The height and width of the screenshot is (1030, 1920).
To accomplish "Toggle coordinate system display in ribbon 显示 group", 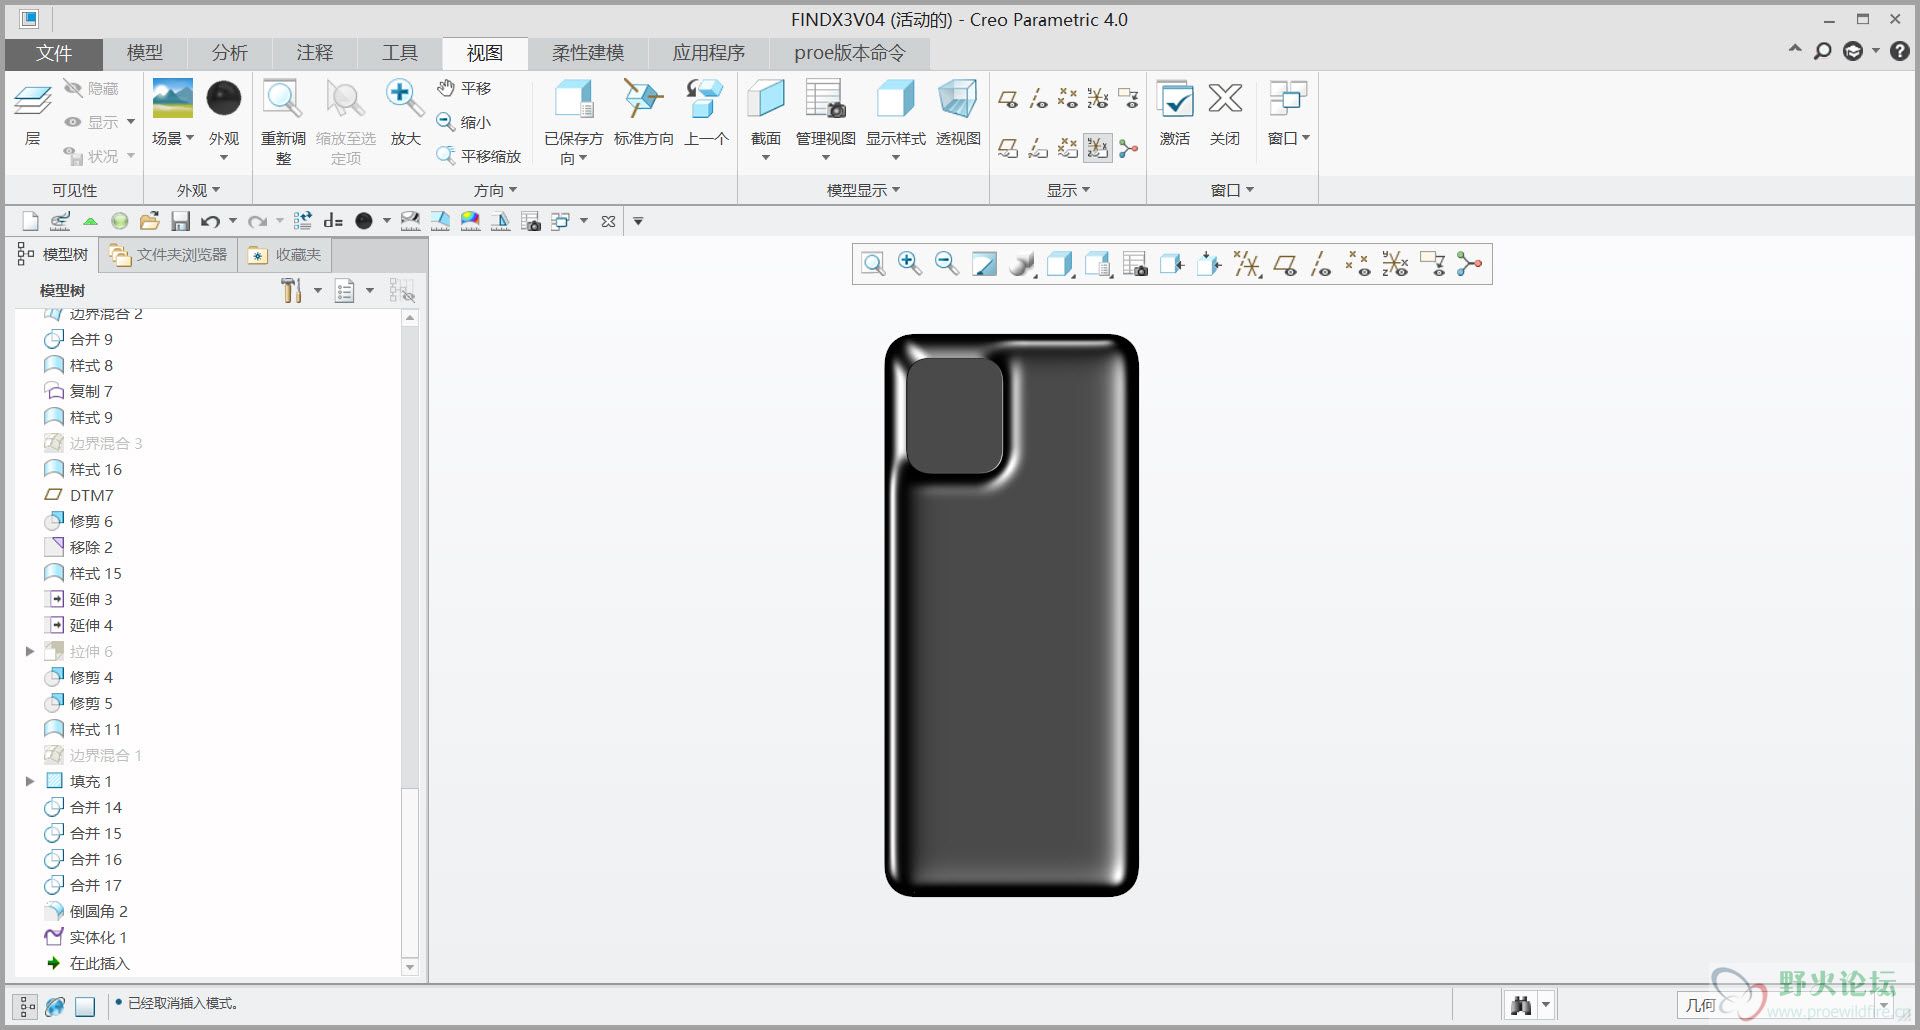I will coord(1098,98).
